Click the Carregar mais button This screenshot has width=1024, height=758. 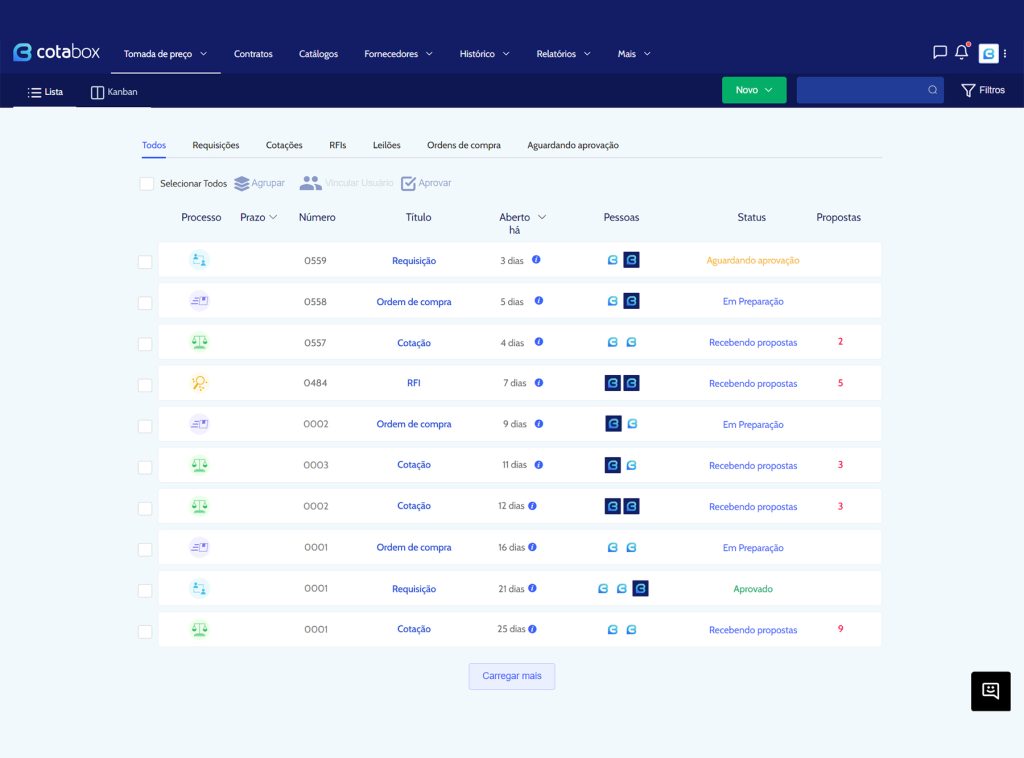pyautogui.click(x=511, y=676)
